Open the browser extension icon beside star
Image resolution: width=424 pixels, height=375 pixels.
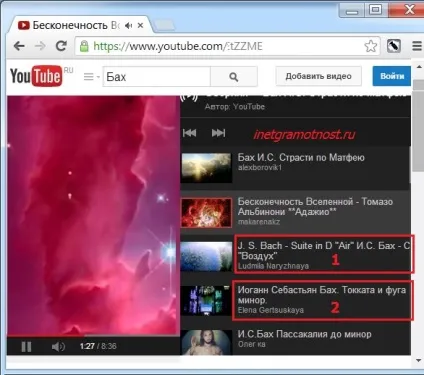pos(393,46)
